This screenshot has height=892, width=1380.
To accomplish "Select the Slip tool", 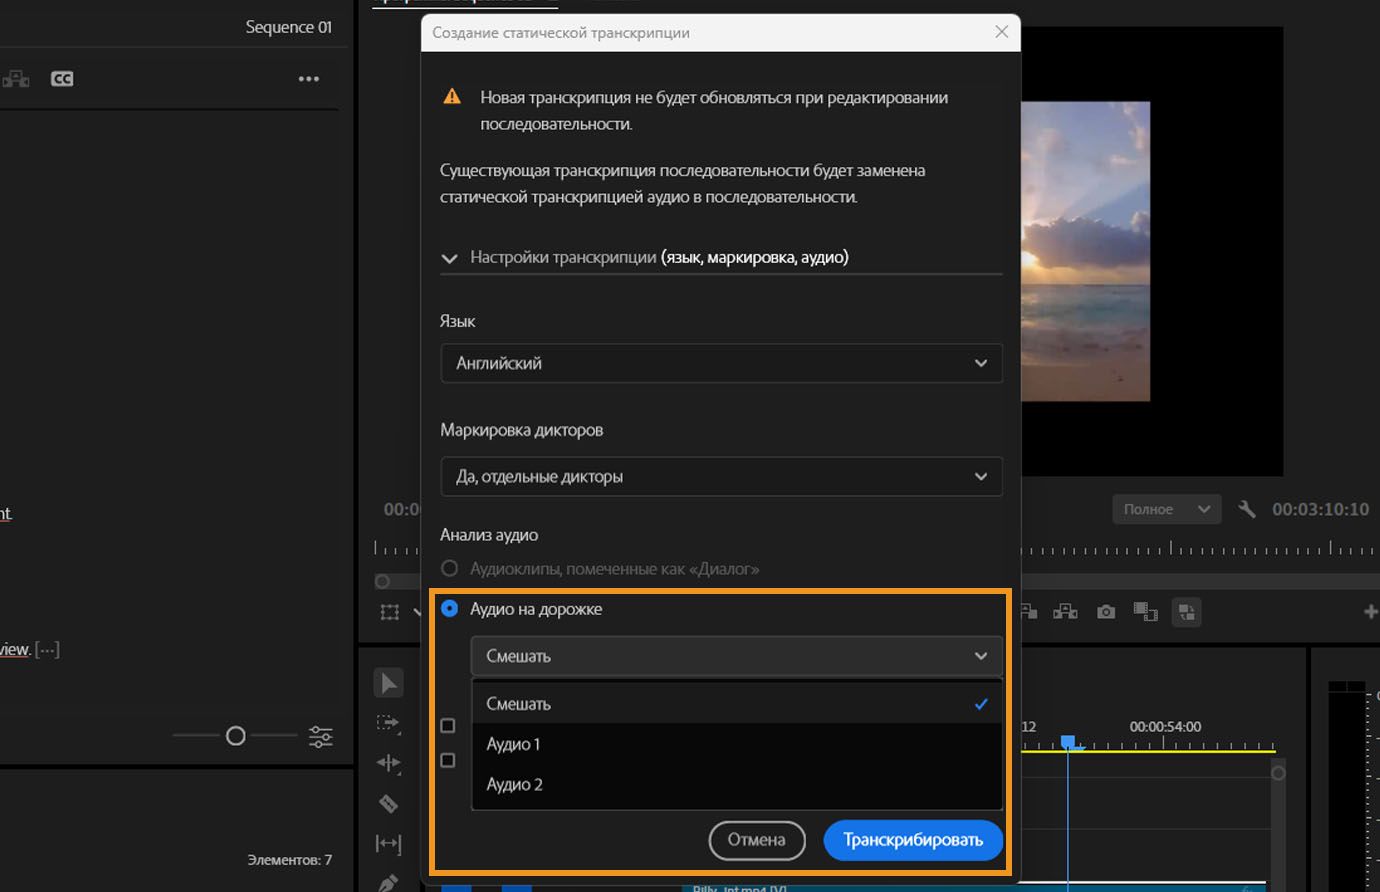I will click(388, 843).
